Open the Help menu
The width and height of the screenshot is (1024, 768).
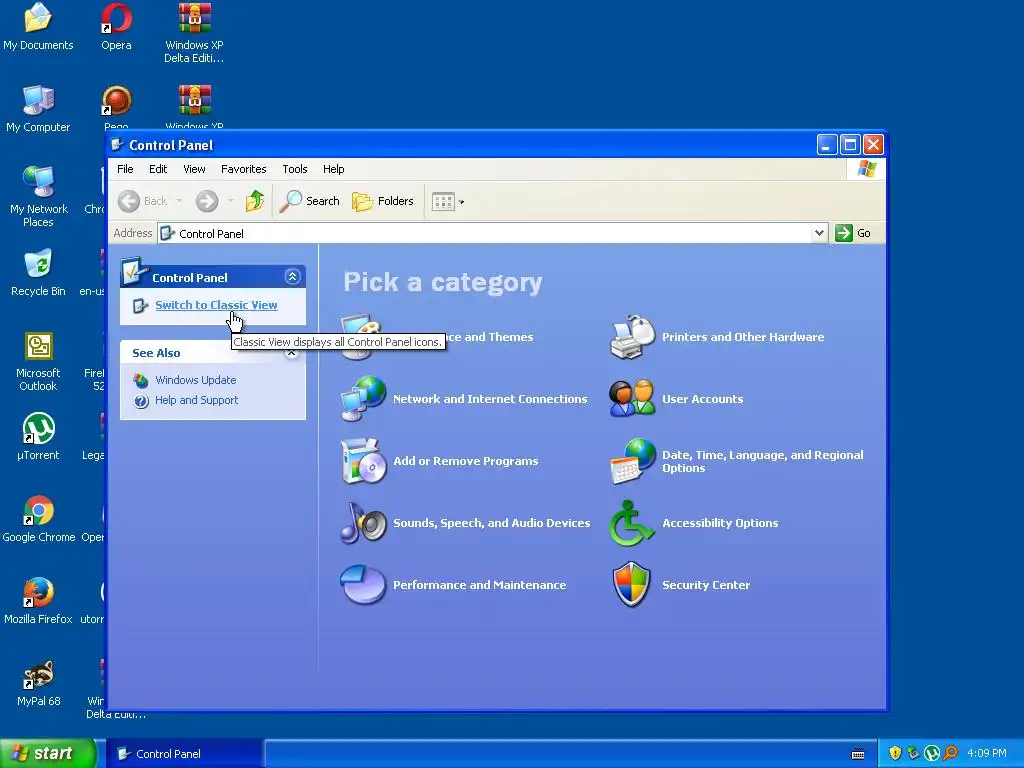coord(333,169)
